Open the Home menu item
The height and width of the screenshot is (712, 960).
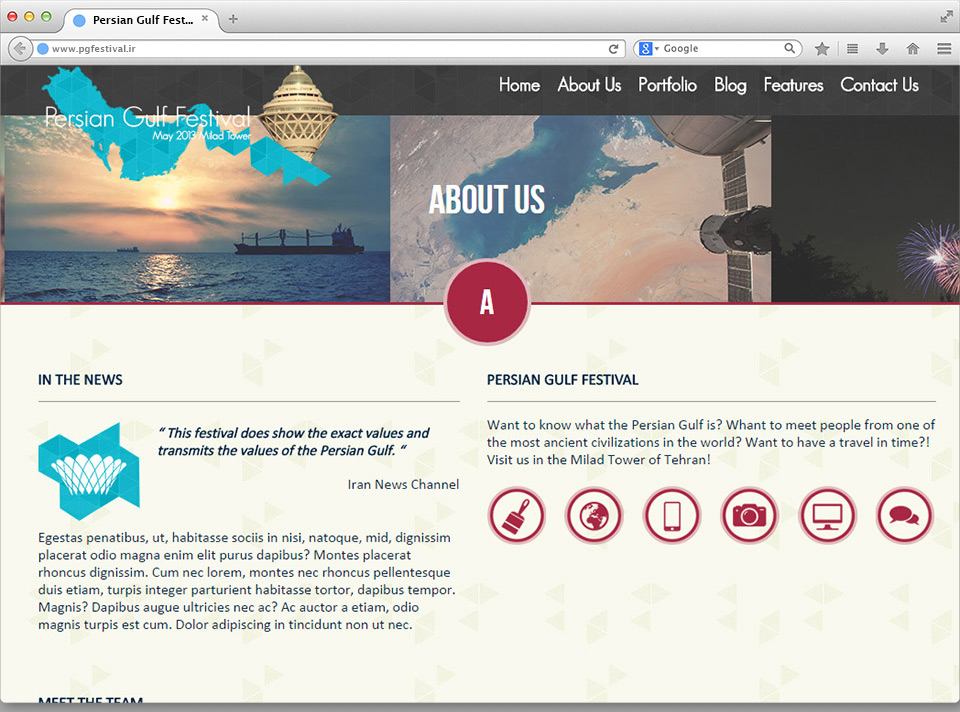(x=519, y=84)
